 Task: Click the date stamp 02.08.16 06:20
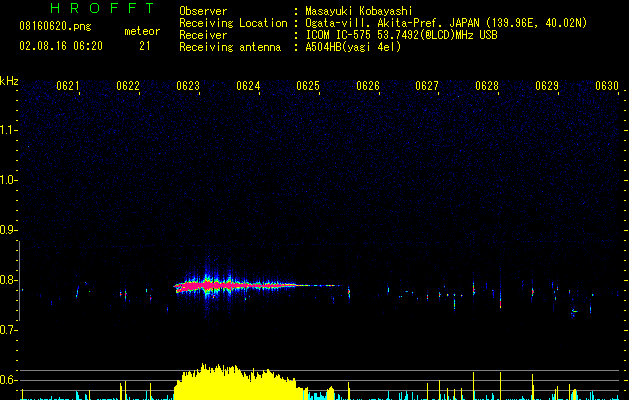pyautogui.click(x=60, y=46)
